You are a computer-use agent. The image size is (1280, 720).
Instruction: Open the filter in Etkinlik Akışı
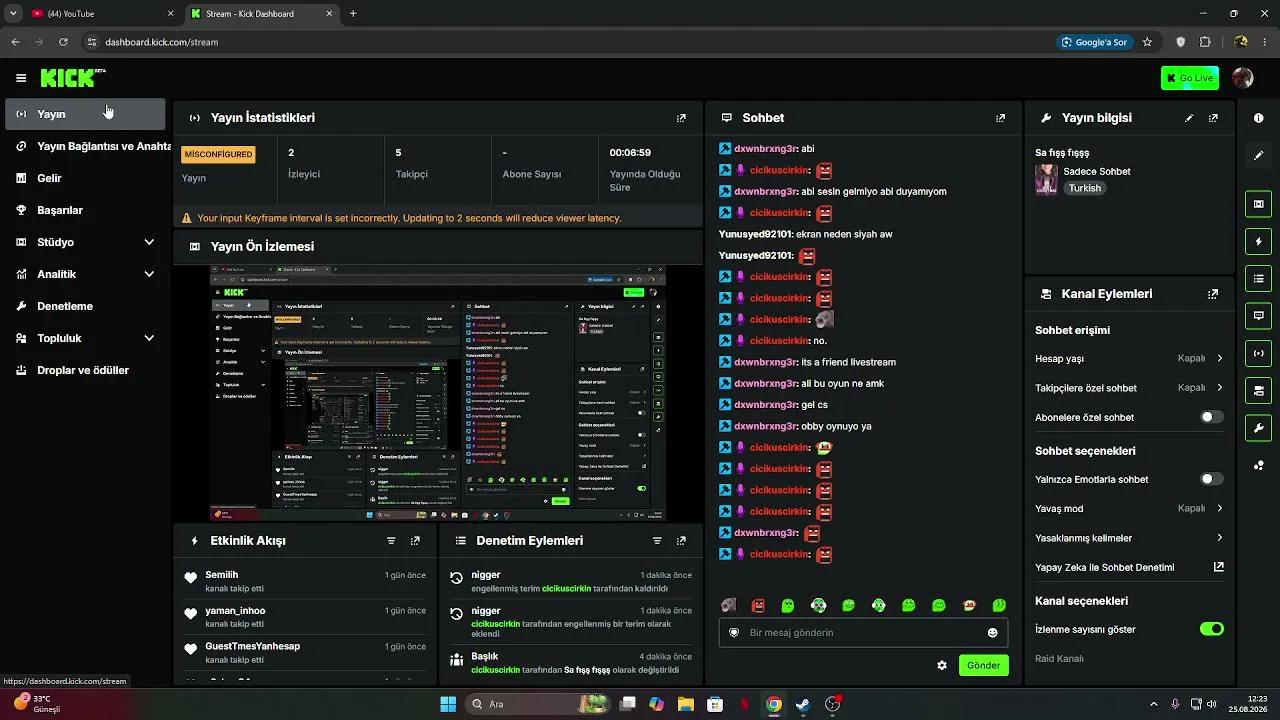(391, 541)
